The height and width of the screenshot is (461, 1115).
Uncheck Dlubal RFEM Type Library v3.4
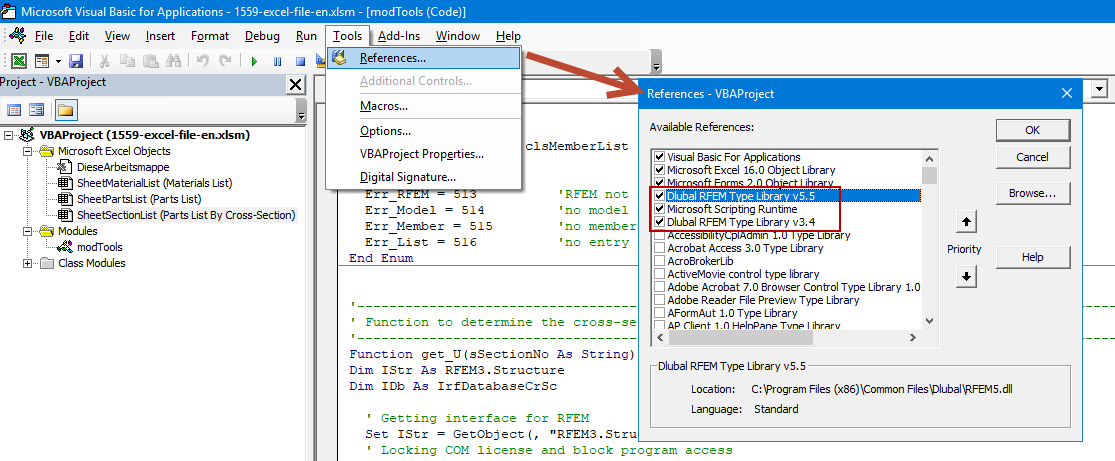(659, 222)
